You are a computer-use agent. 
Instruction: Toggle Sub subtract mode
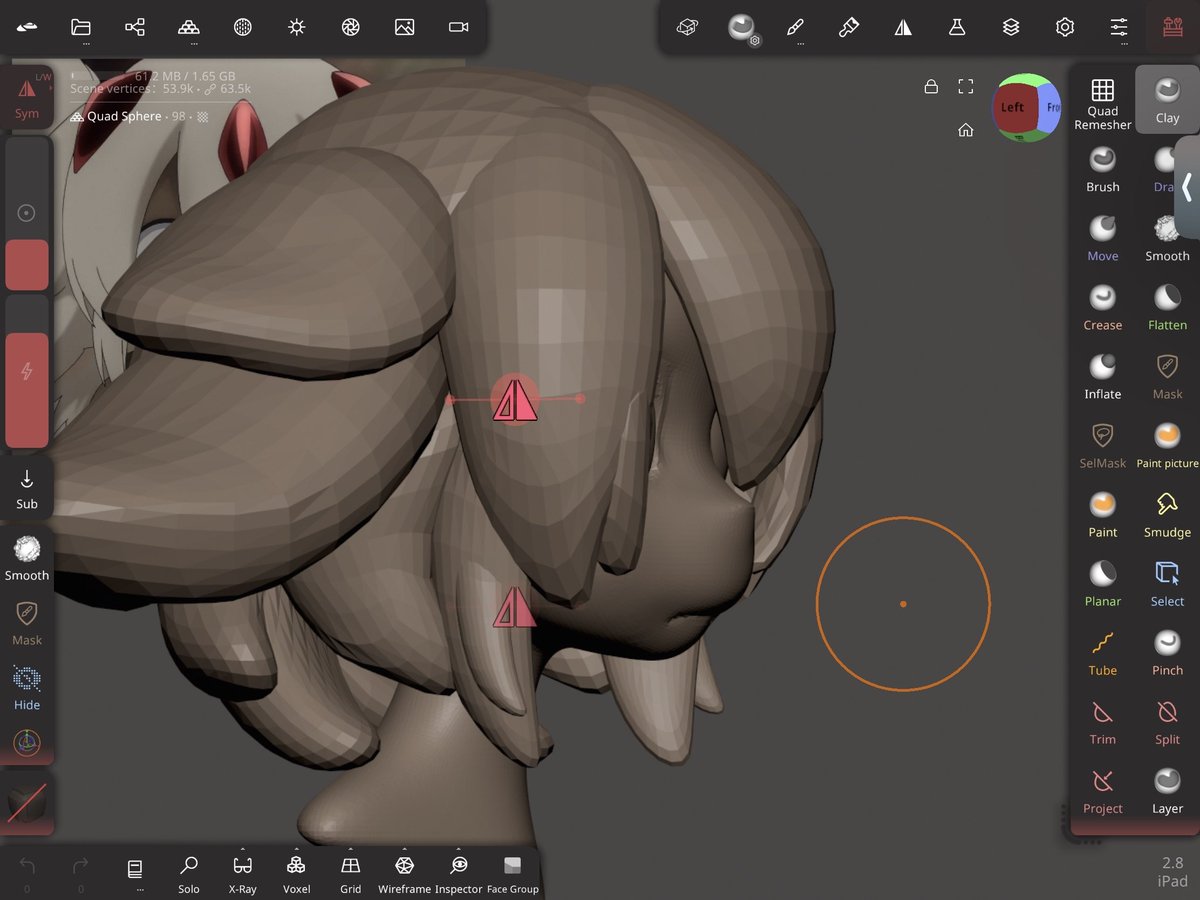[27, 489]
